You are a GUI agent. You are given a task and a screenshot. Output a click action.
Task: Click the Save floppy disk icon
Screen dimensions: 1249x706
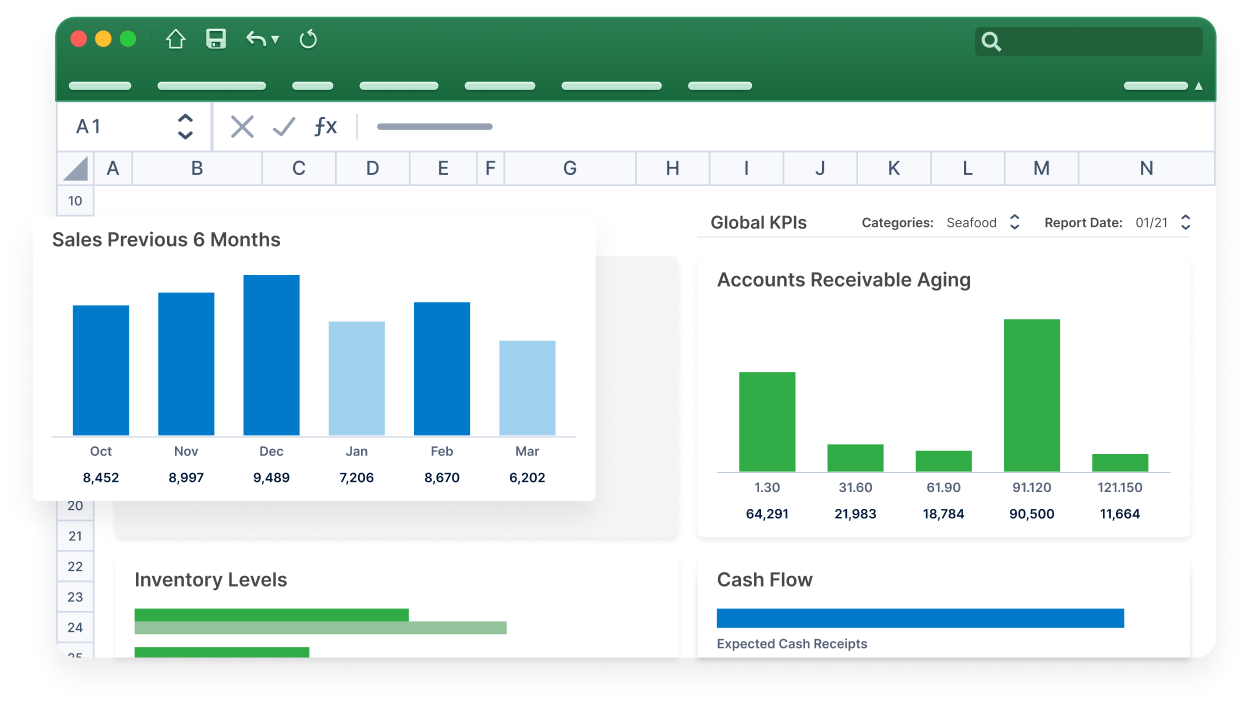215,39
